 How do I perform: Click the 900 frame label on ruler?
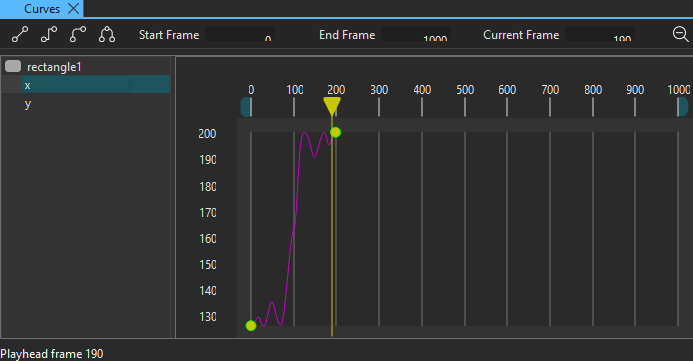coord(635,90)
